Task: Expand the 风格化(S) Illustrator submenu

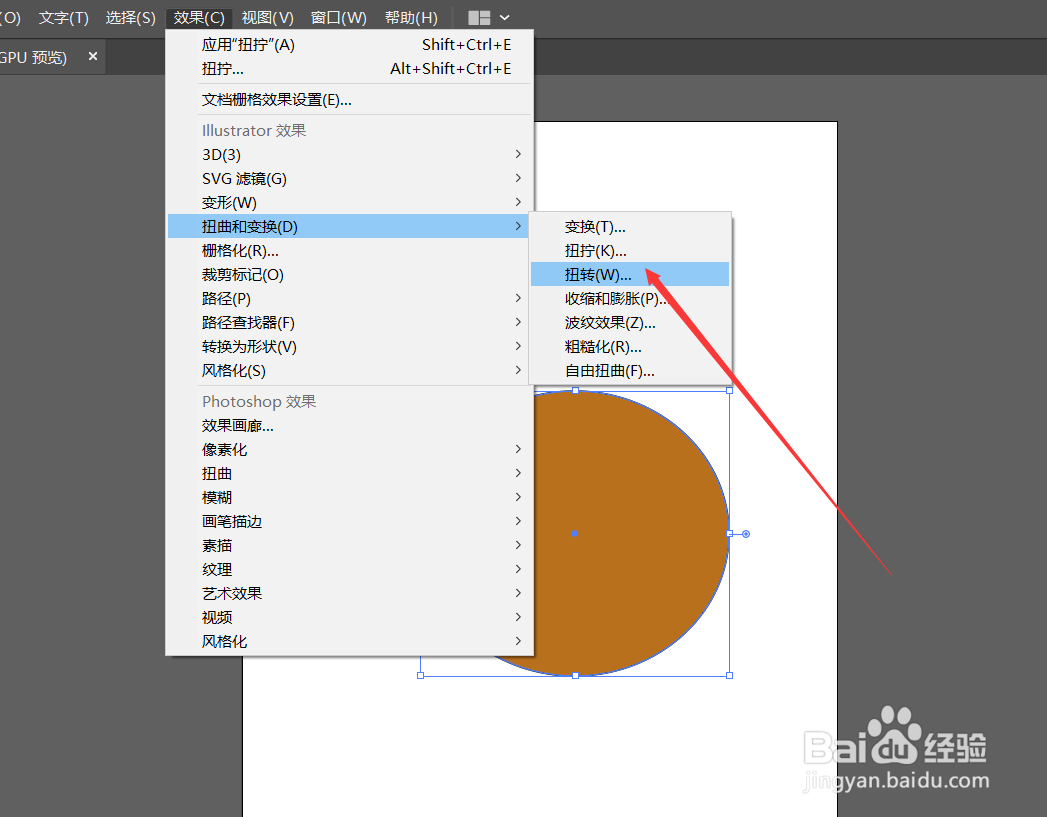Action: pos(349,370)
